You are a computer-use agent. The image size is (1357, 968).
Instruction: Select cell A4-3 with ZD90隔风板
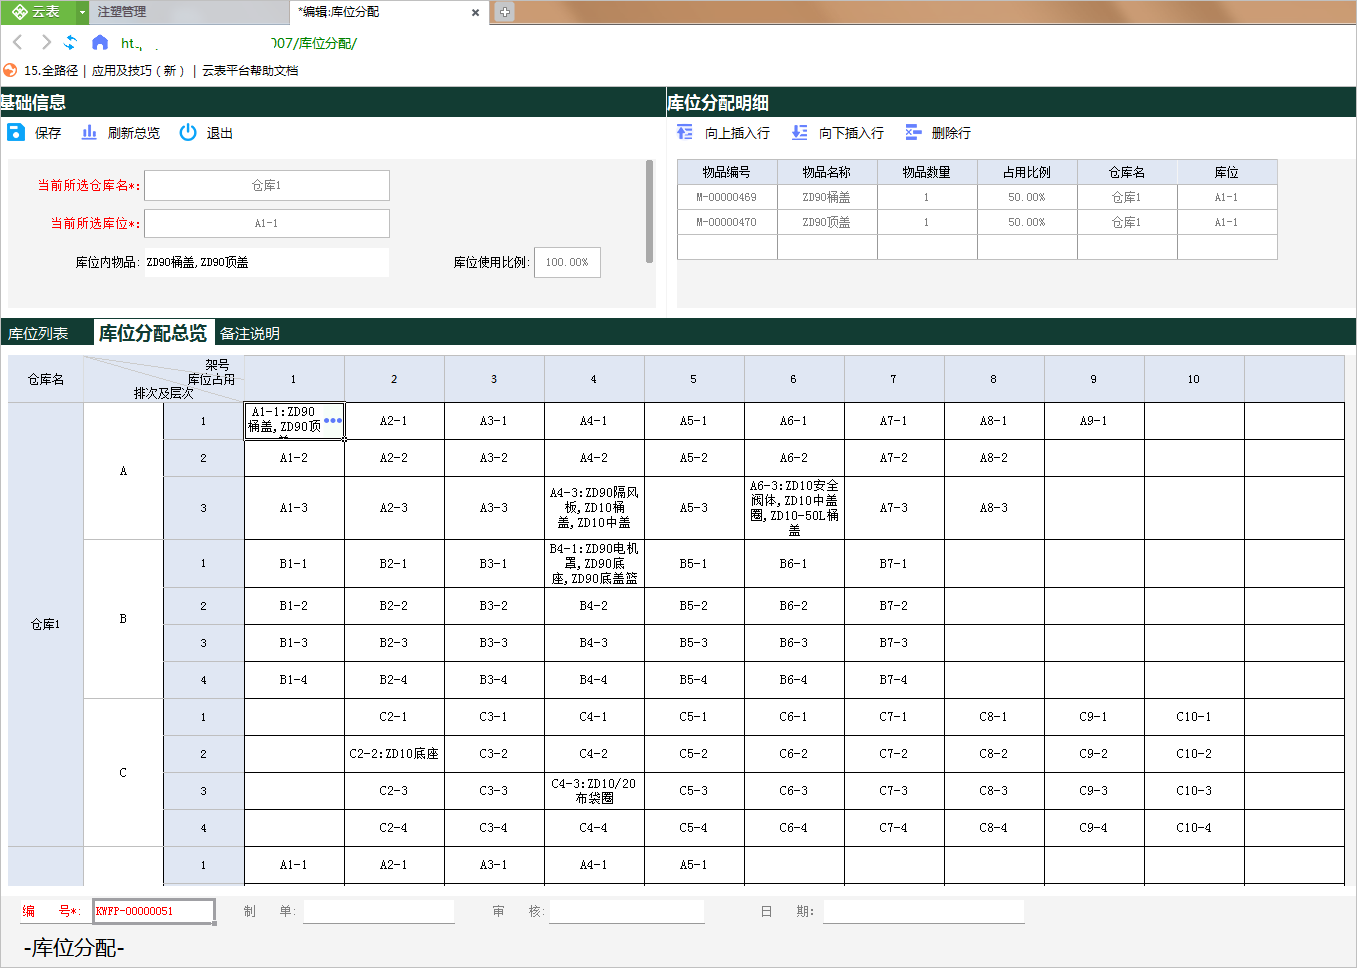tap(594, 508)
